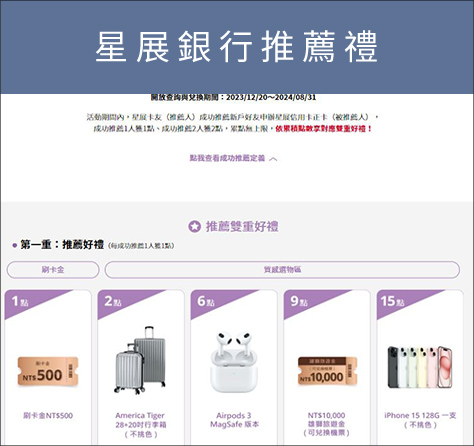This screenshot has width=474, height=446.
Task: Open the 點我查看成功推薦定義 link
Action: click(227, 158)
